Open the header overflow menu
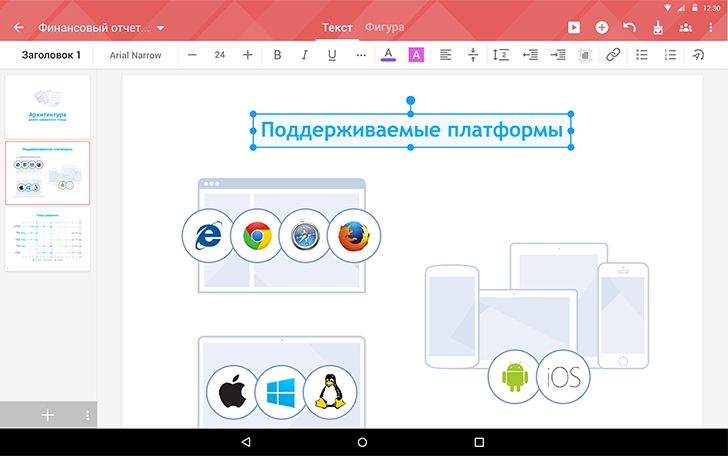The height and width of the screenshot is (456, 728). coord(711,27)
